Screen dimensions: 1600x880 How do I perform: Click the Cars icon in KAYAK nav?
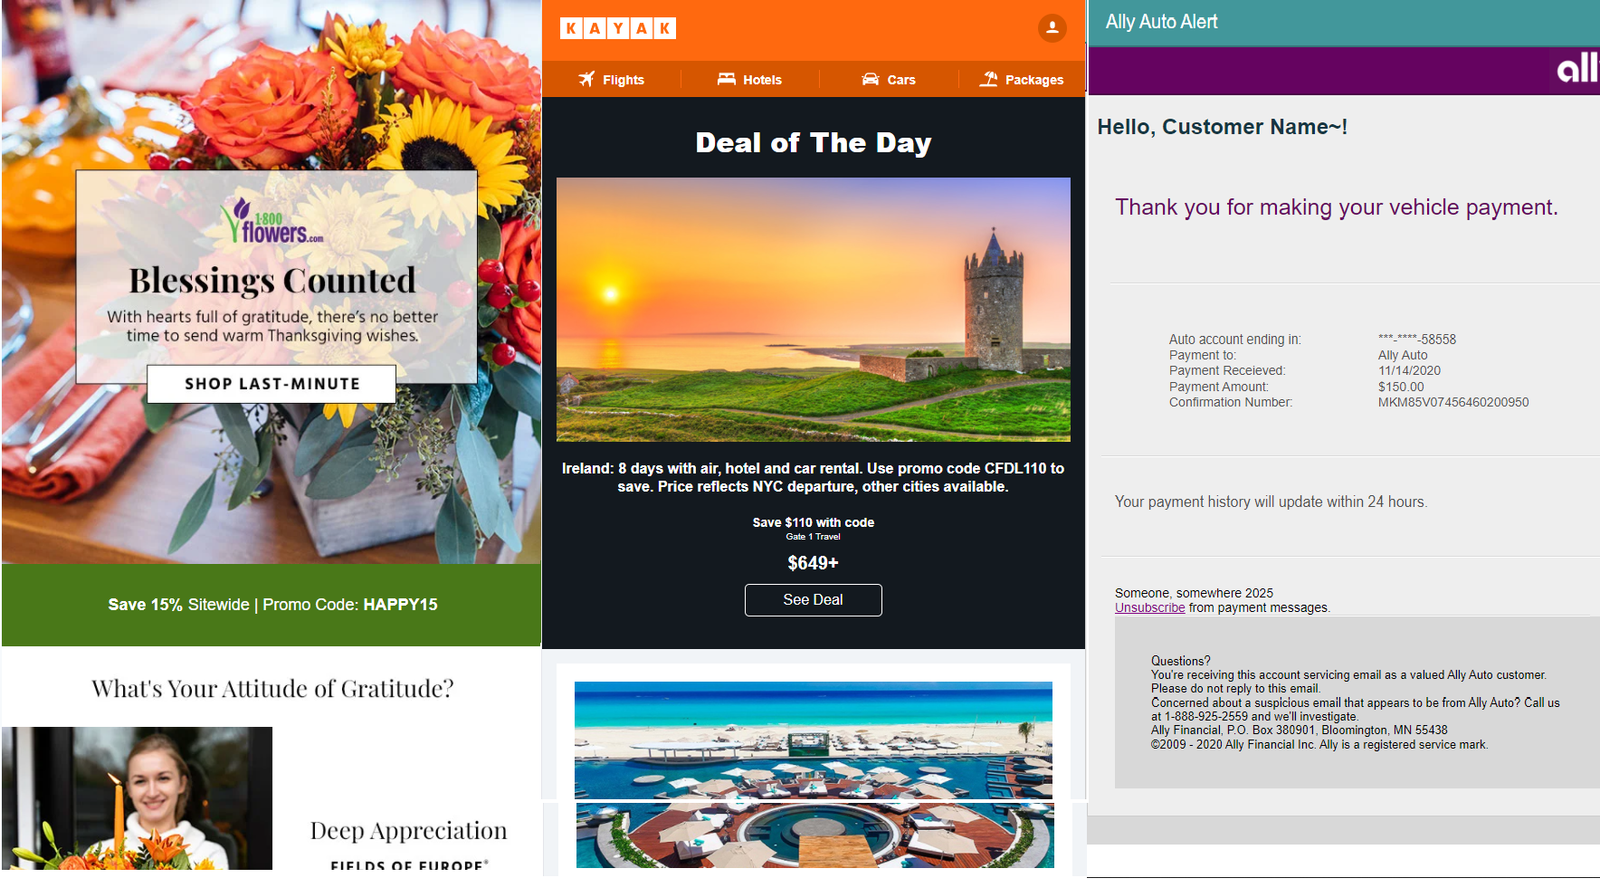pyautogui.click(x=871, y=79)
